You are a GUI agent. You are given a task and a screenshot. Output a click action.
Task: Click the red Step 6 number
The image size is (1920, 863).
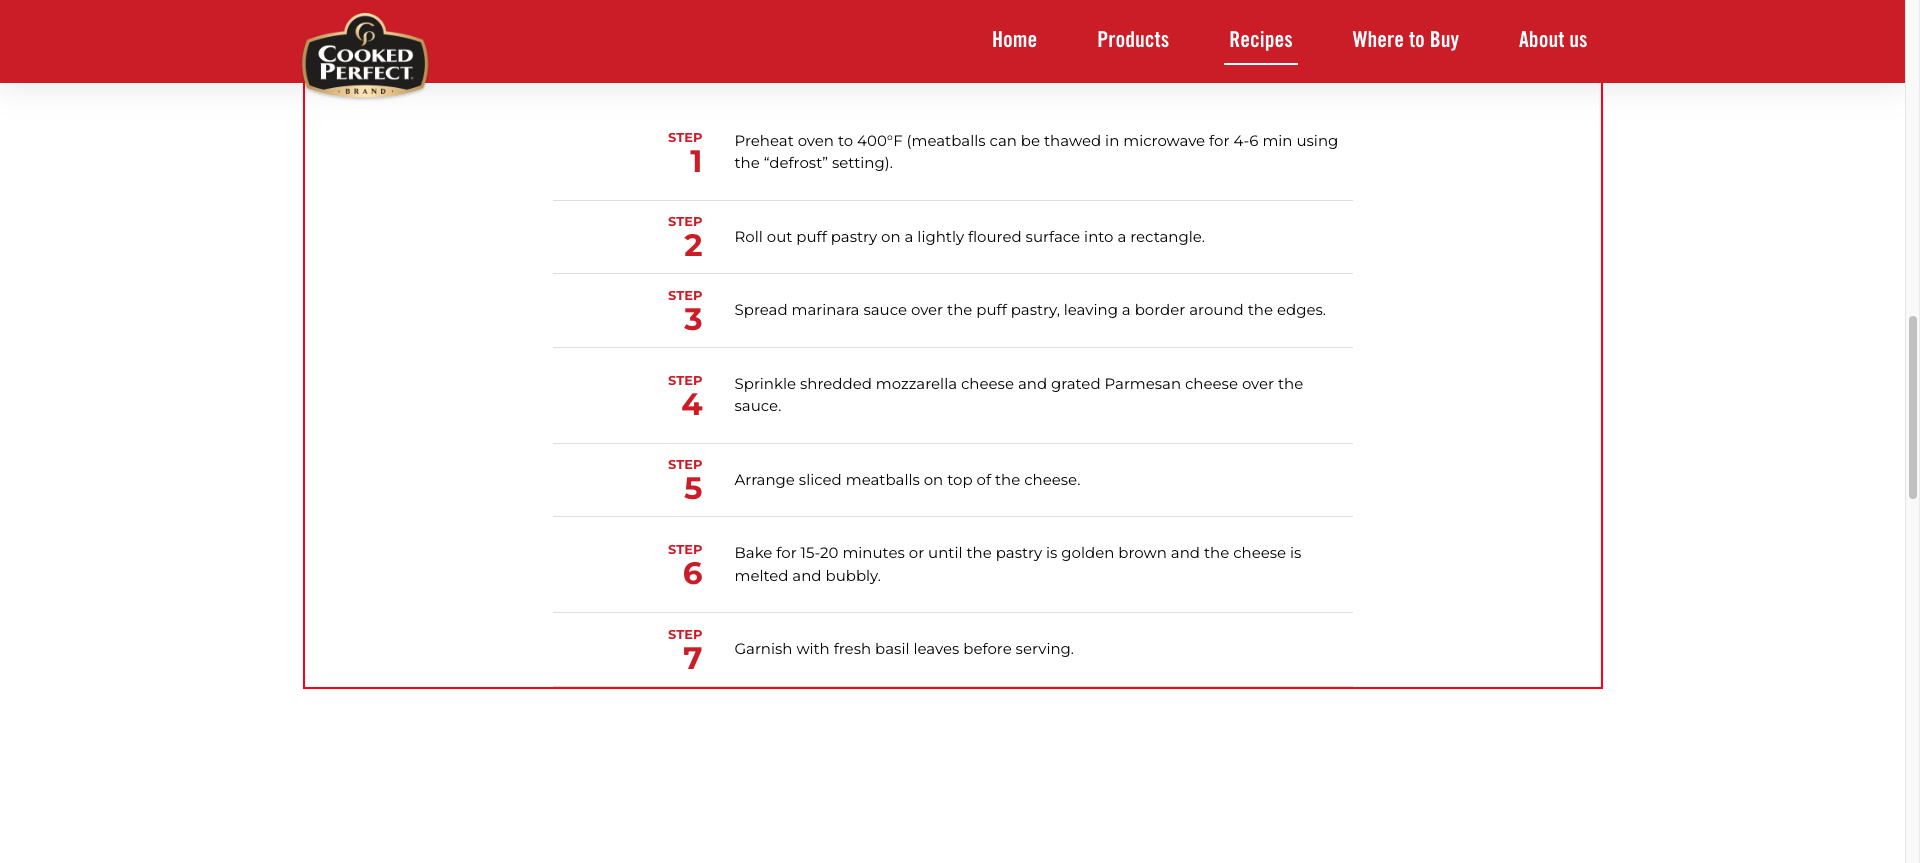pos(692,574)
